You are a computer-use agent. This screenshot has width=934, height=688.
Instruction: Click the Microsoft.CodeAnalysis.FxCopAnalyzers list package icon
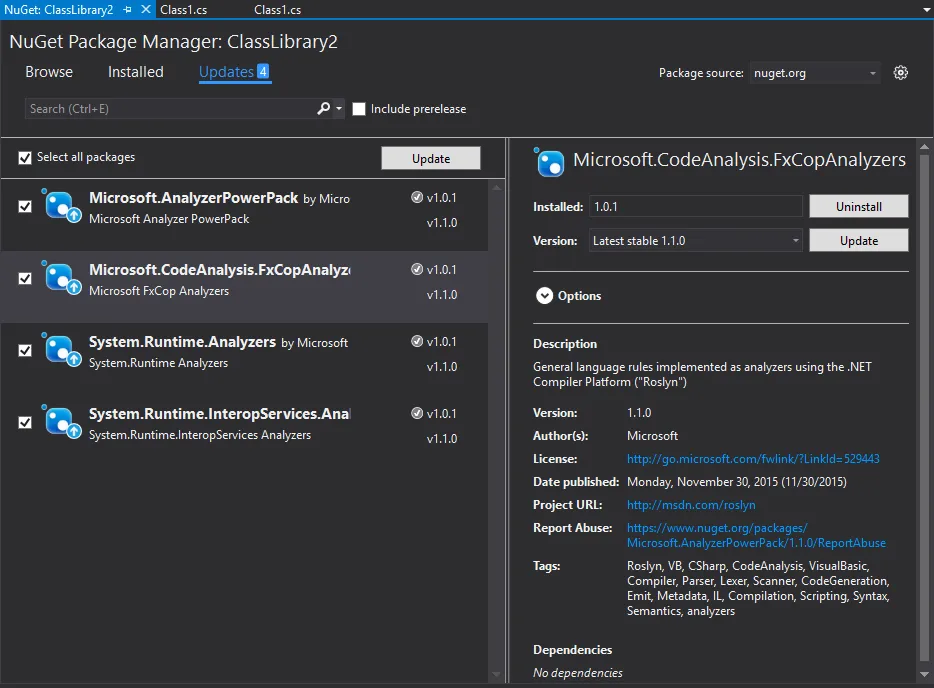pyautogui.click(x=62, y=278)
